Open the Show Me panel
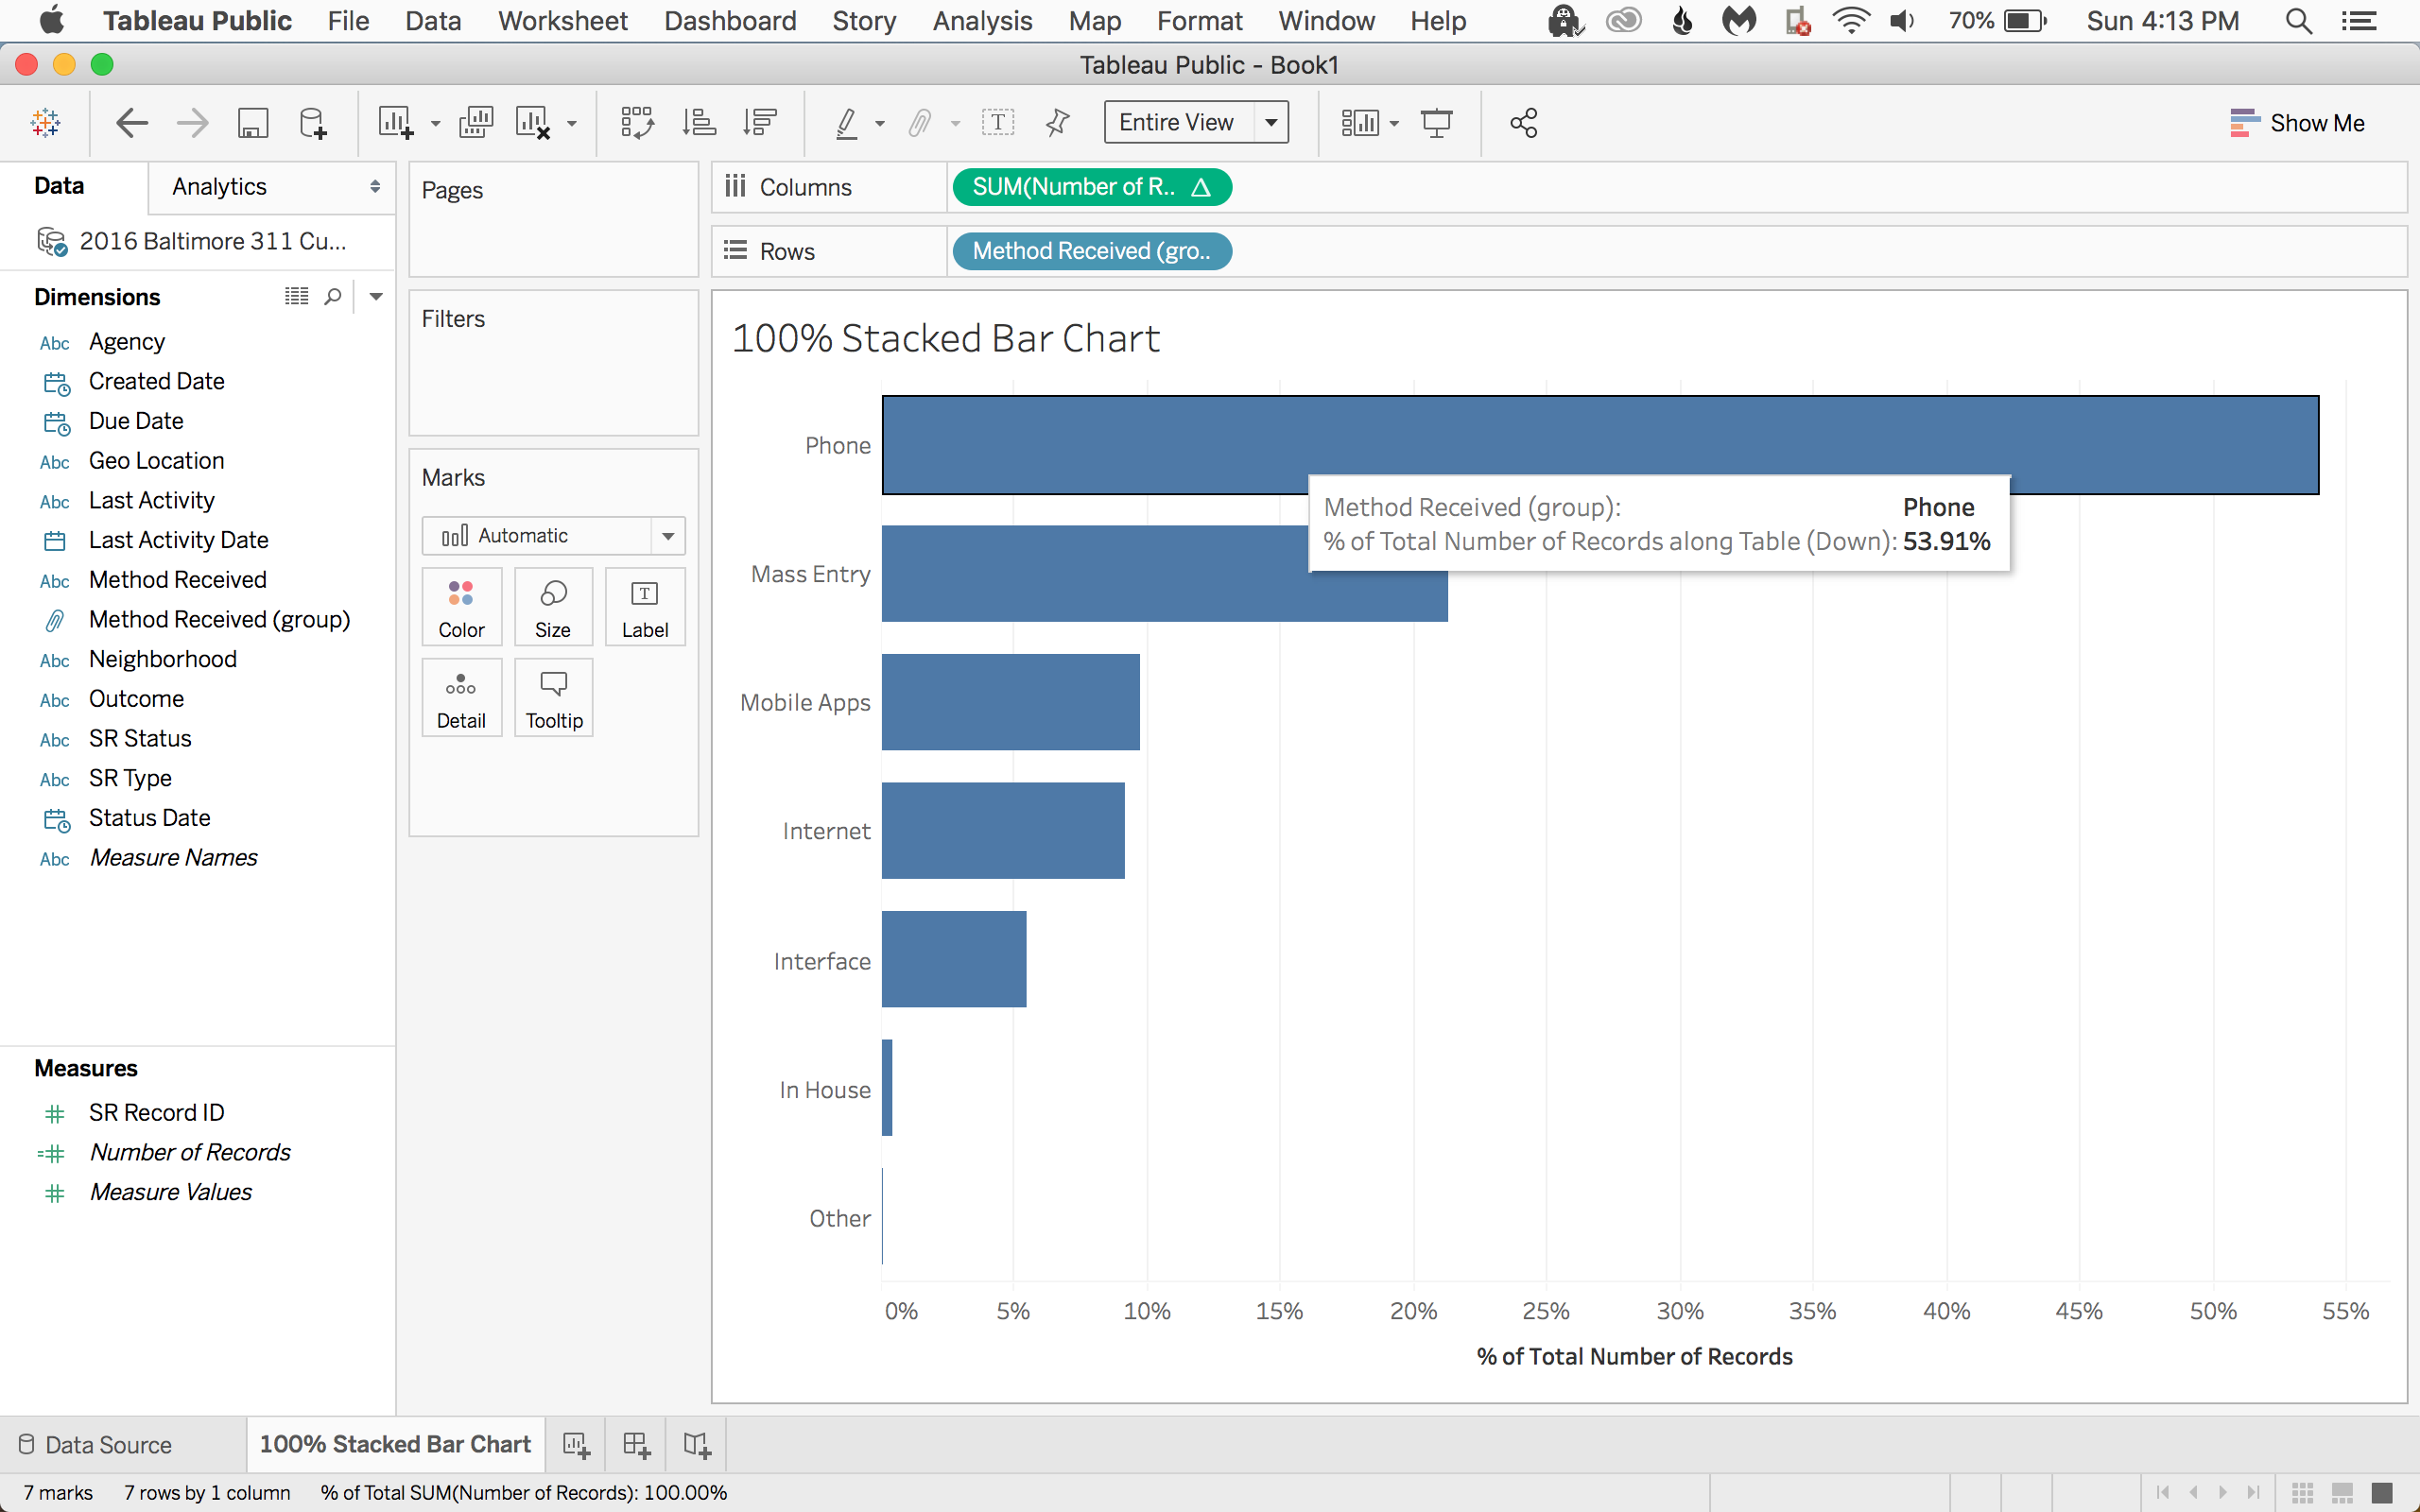This screenshot has height=1512, width=2420. pyautogui.click(x=2297, y=123)
